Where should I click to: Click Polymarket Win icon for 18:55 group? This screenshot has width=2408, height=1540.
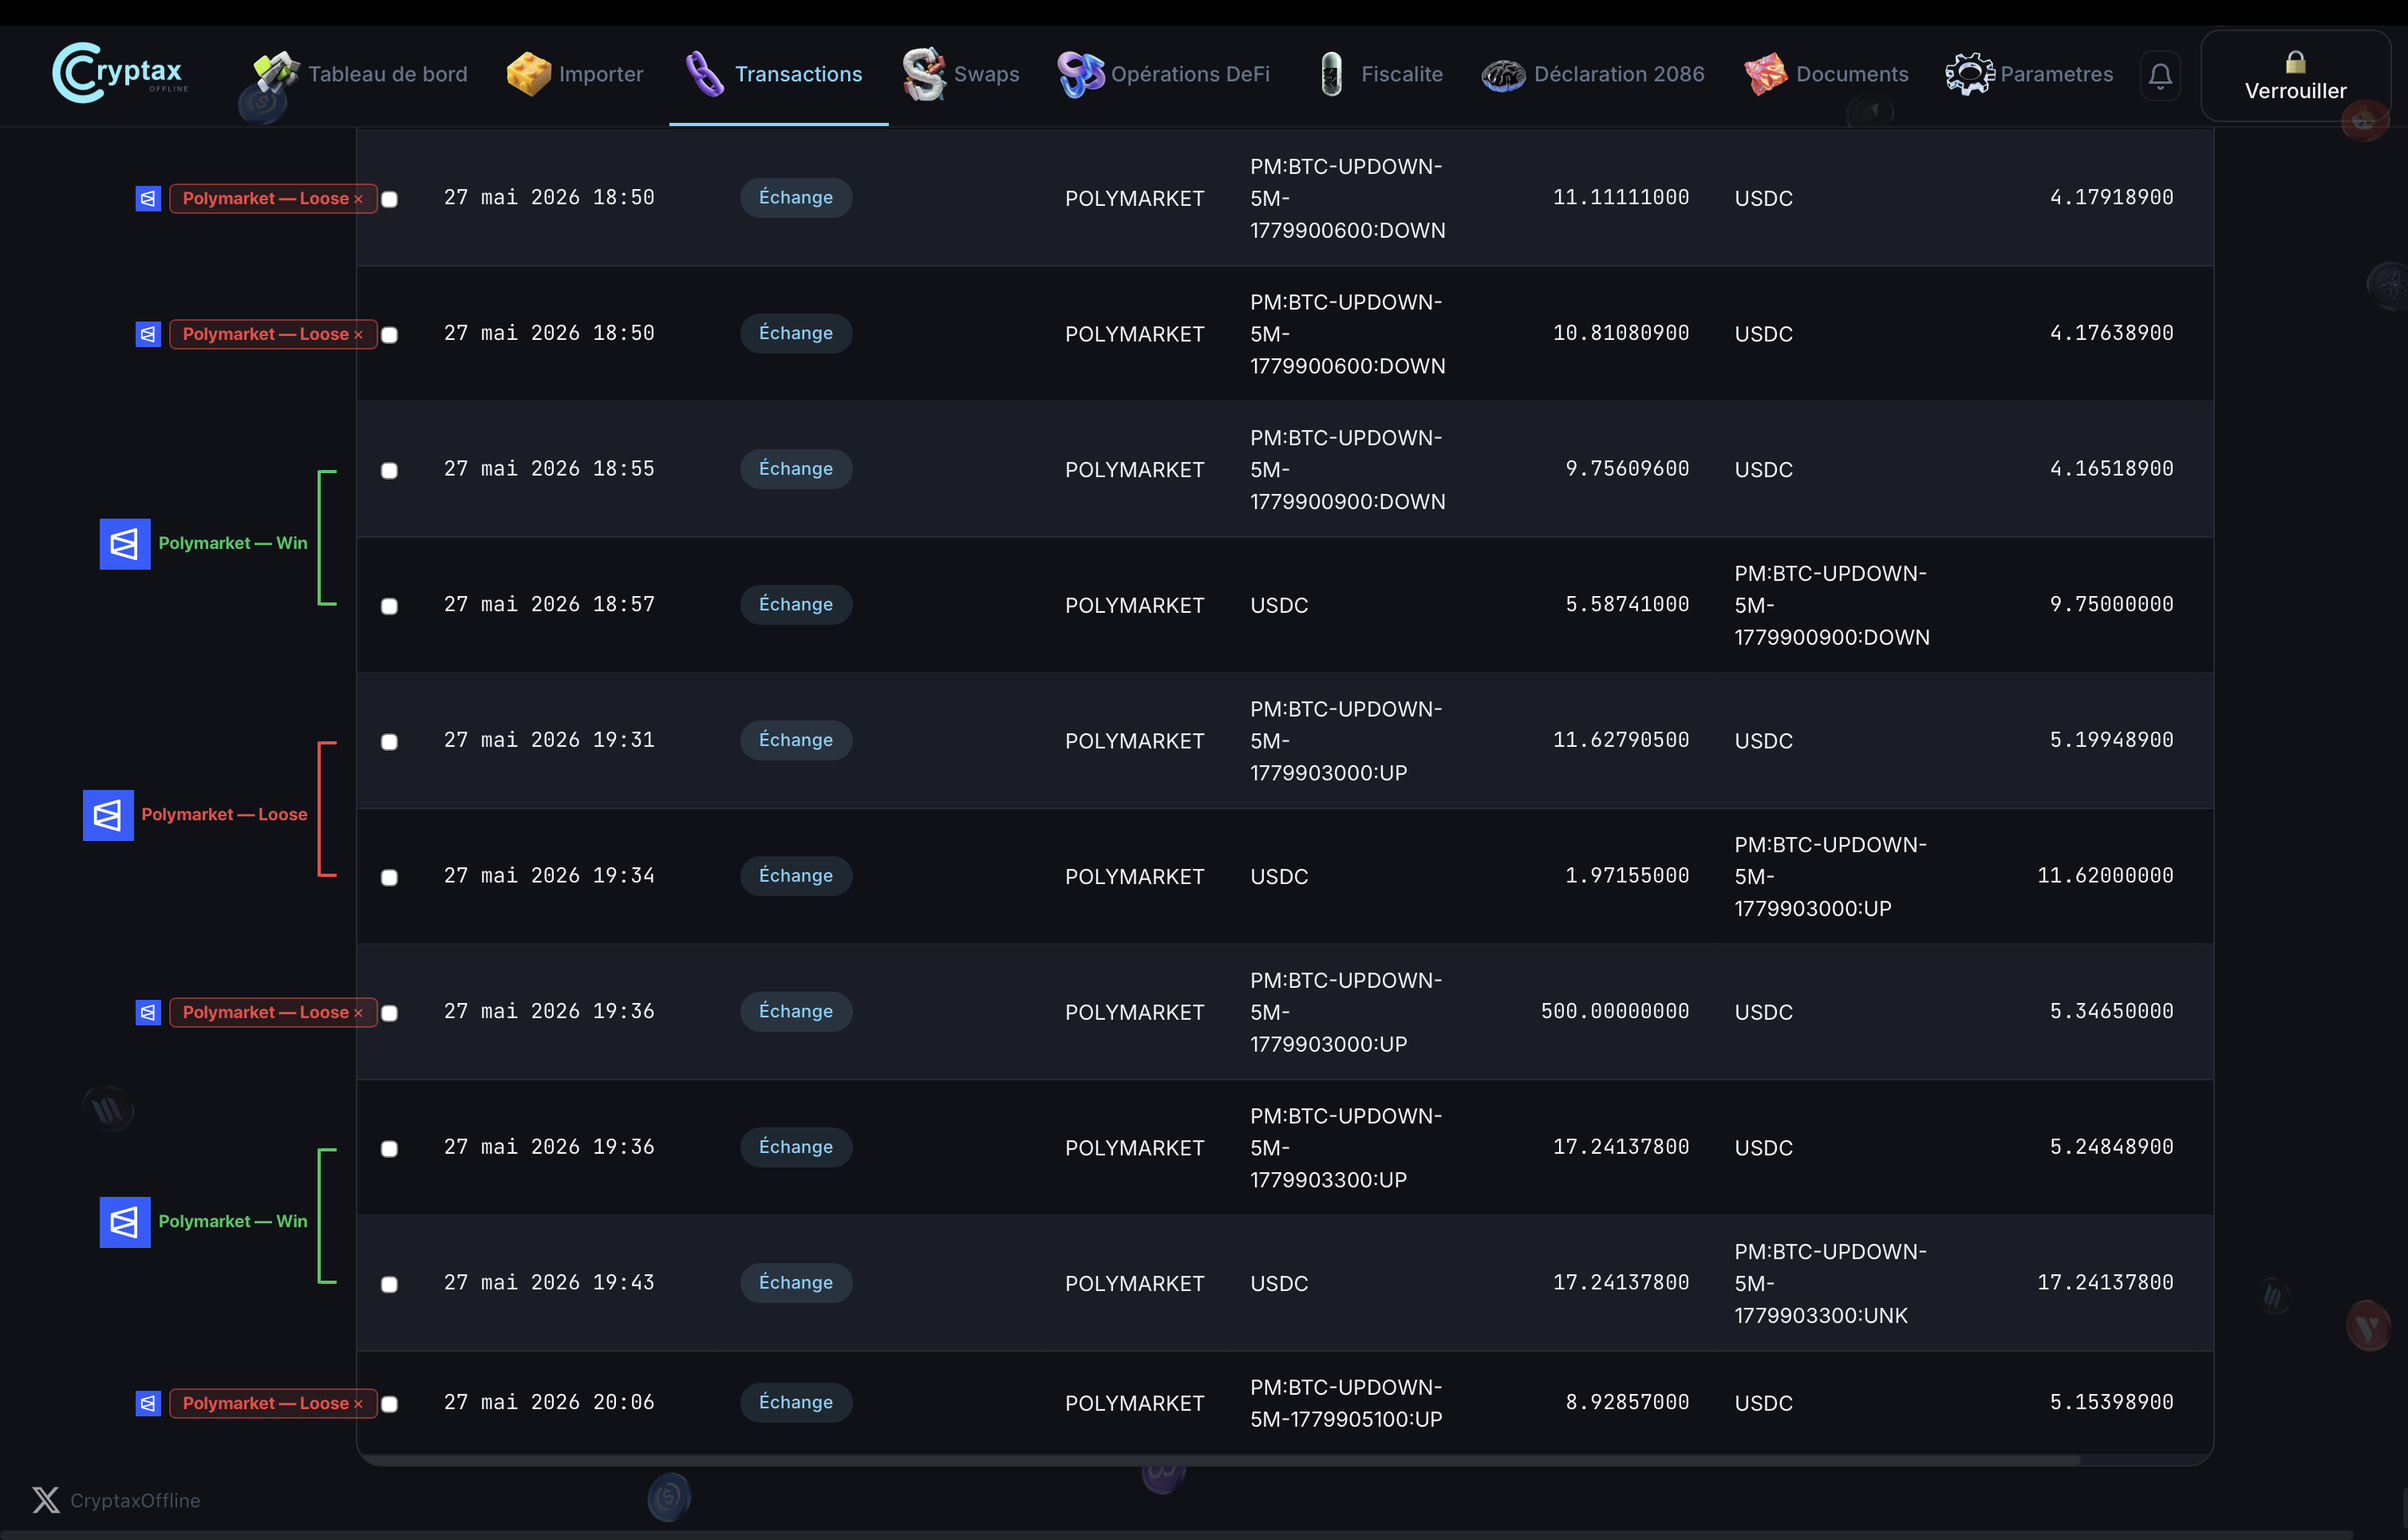[125, 543]
